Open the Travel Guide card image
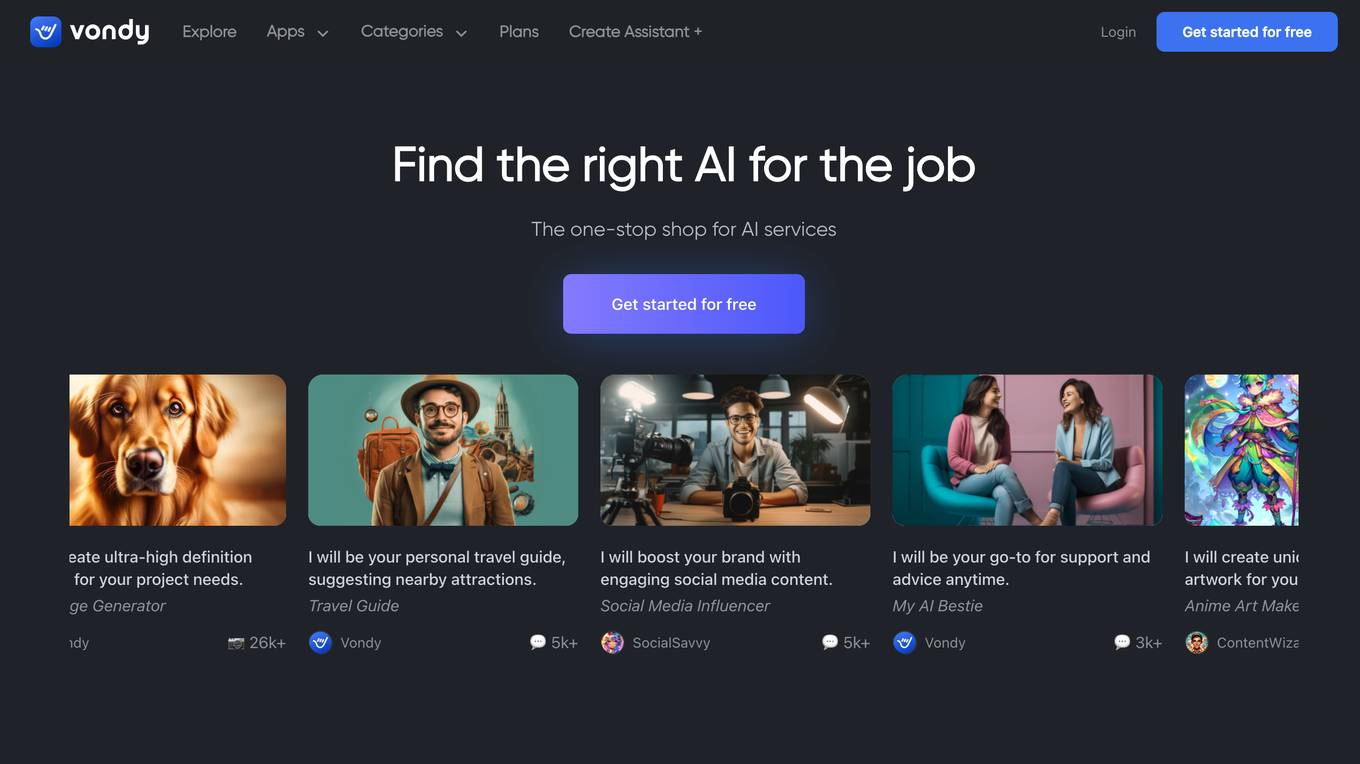 coord(443,450)
